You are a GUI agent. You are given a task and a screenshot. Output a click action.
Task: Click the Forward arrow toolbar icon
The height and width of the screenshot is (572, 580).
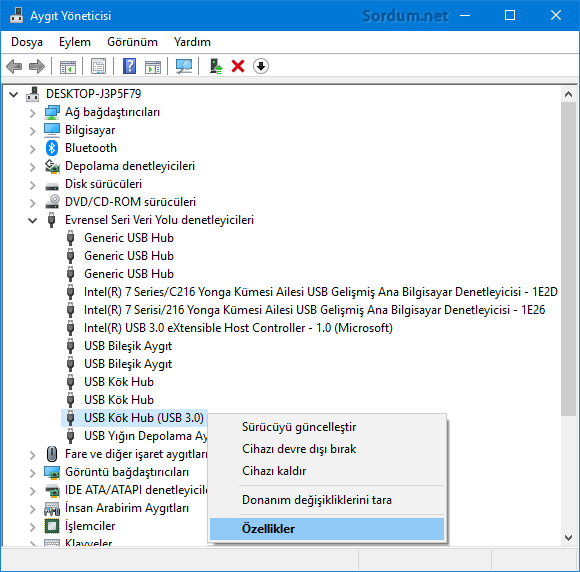(x=37, y=67)
